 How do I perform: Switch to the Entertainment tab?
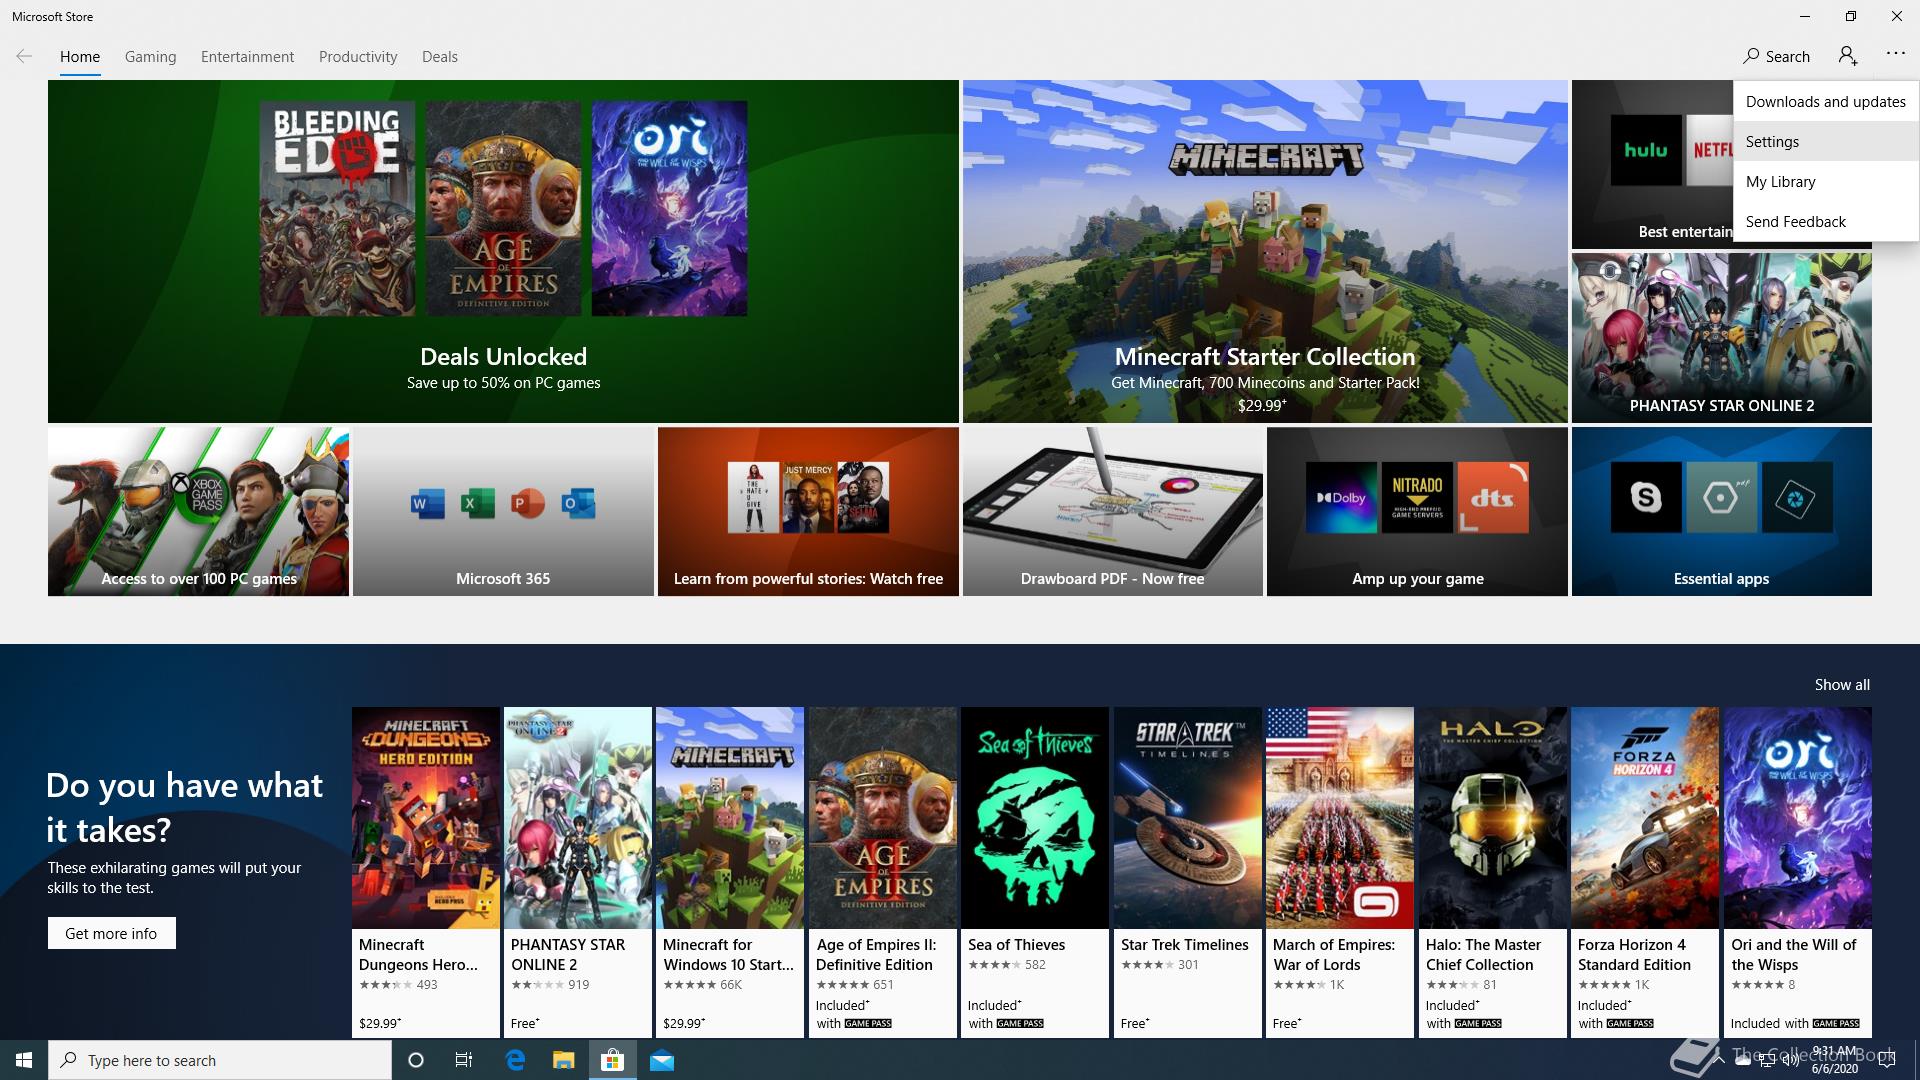[x=247, y=57]
